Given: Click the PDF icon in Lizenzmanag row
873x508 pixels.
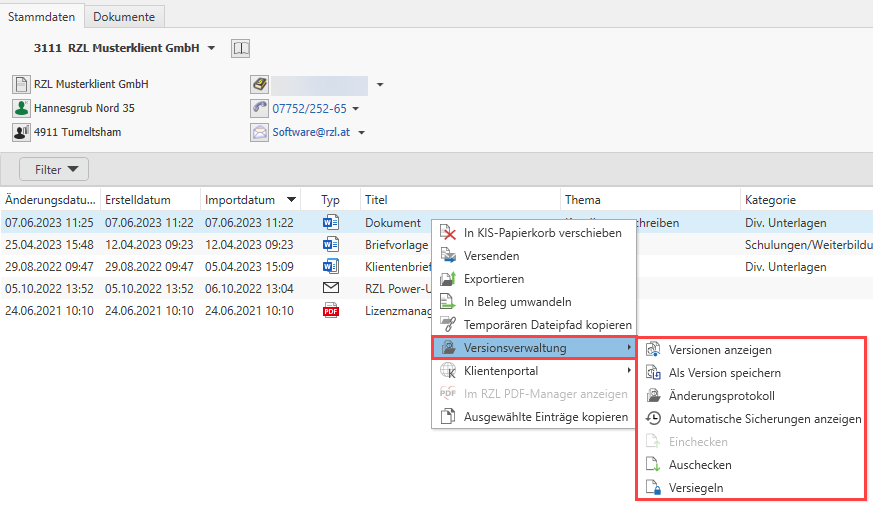Looking at the screenshot, I should (x=331, y=310).
